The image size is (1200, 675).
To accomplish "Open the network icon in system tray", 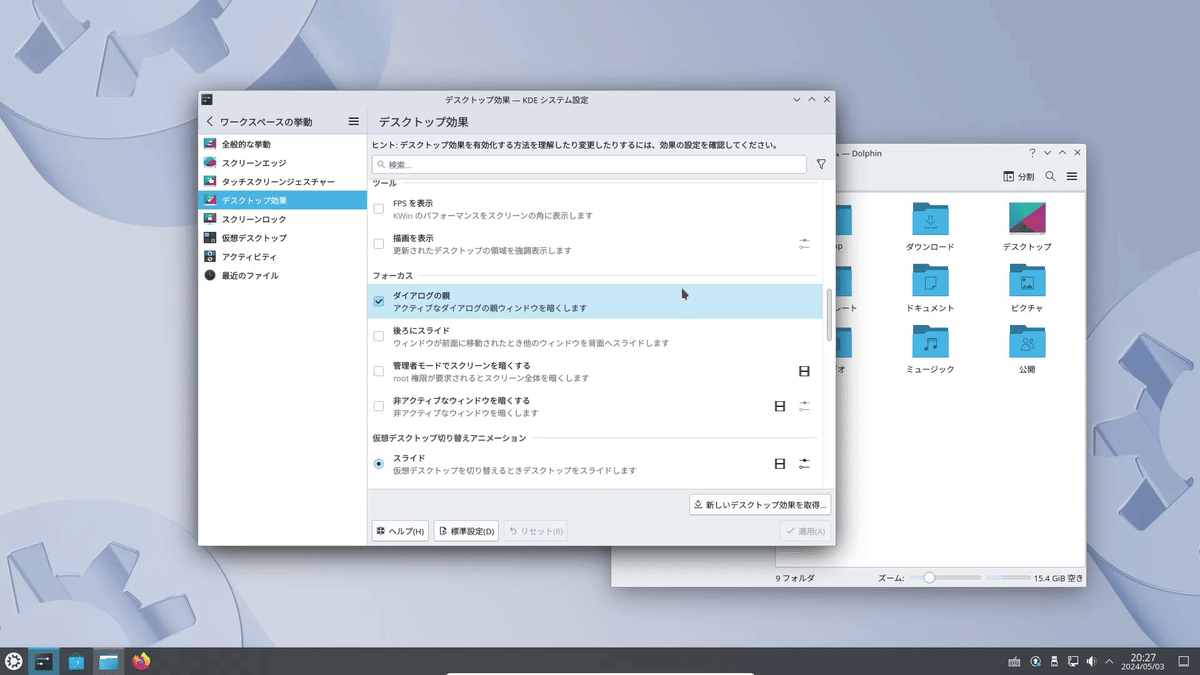I will 1072,661.
